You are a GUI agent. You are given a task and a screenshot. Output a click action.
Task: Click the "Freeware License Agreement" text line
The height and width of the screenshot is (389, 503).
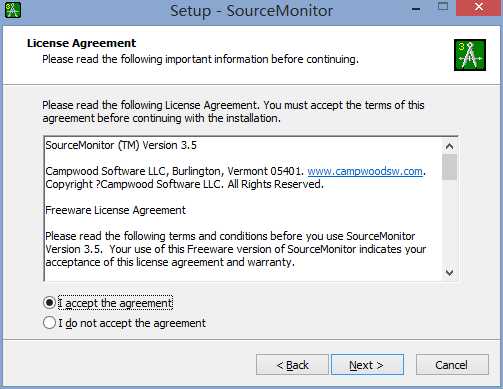pyautogui.click(x=115, y=210)
